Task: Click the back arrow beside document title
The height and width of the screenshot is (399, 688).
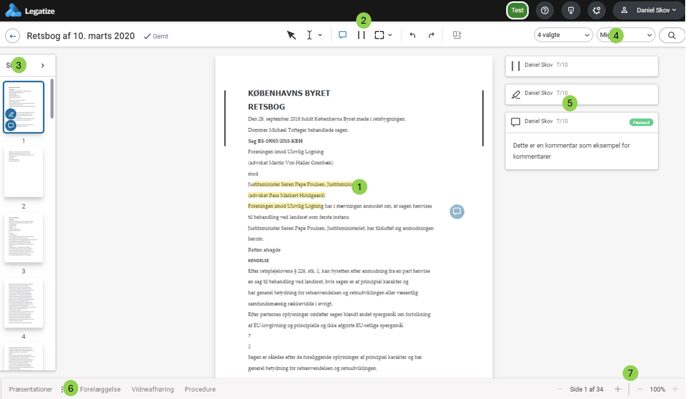Action: coord(13,36)
